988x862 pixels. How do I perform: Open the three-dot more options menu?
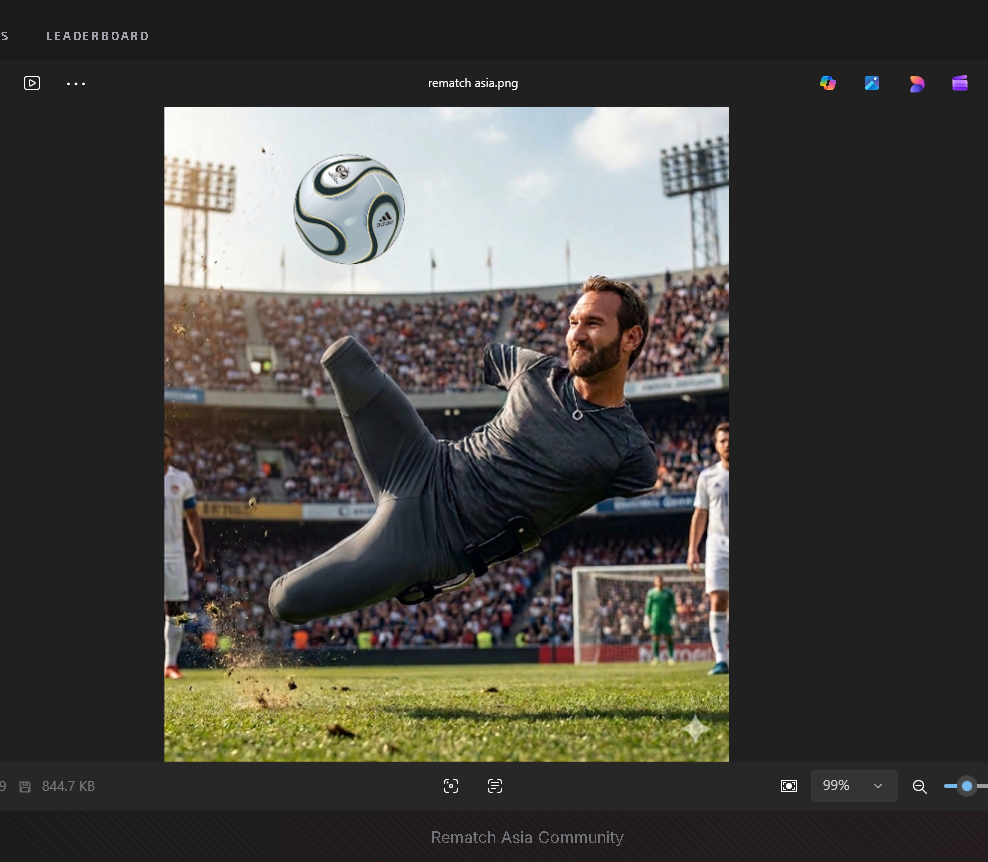[76, 83]
